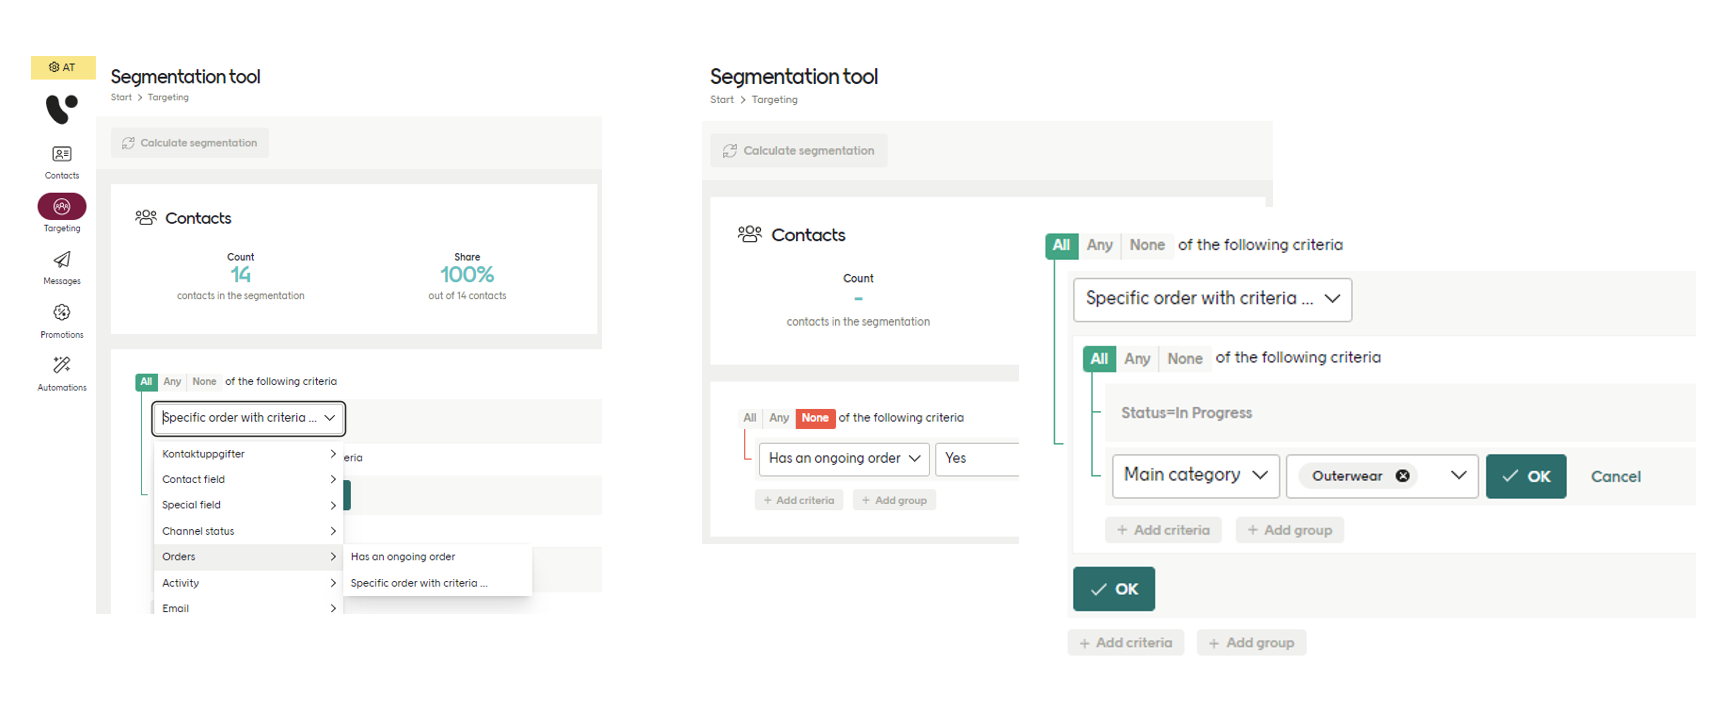Click the Share value 100%
Screen dimensions: 1720x703
tap(467, 274)
